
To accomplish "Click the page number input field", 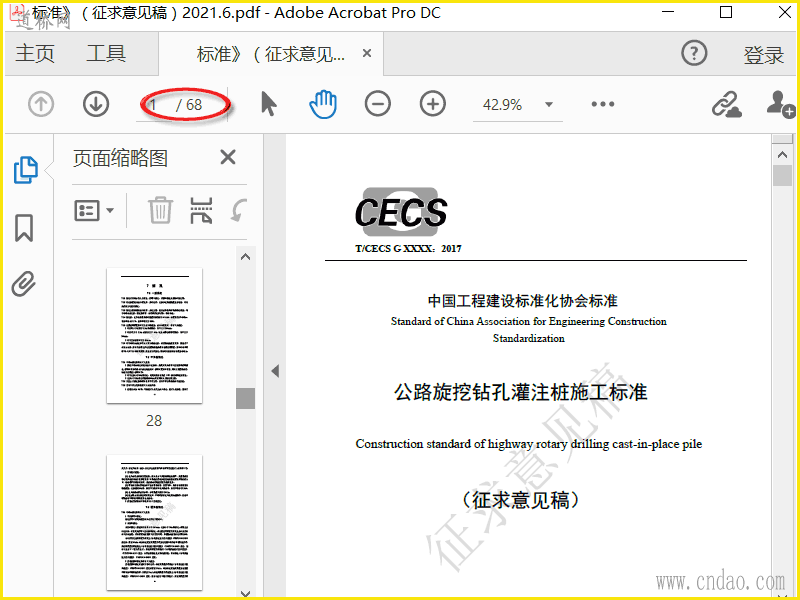I will coord(155,105).
